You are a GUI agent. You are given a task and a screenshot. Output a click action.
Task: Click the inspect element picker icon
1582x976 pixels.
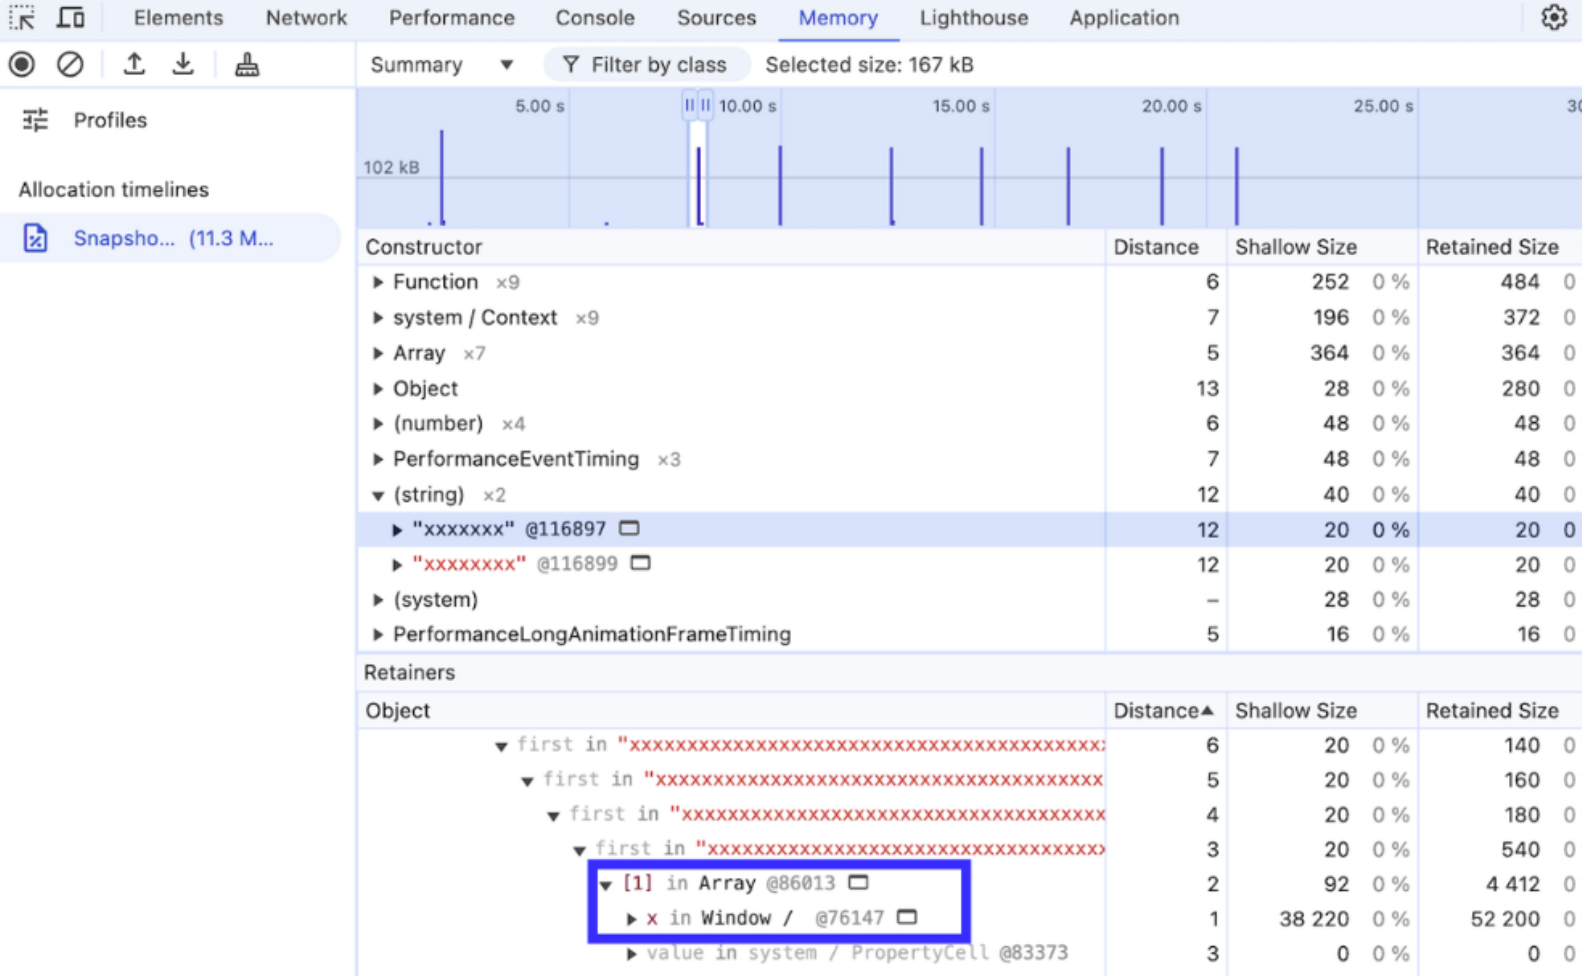click(x=22, y=18)
